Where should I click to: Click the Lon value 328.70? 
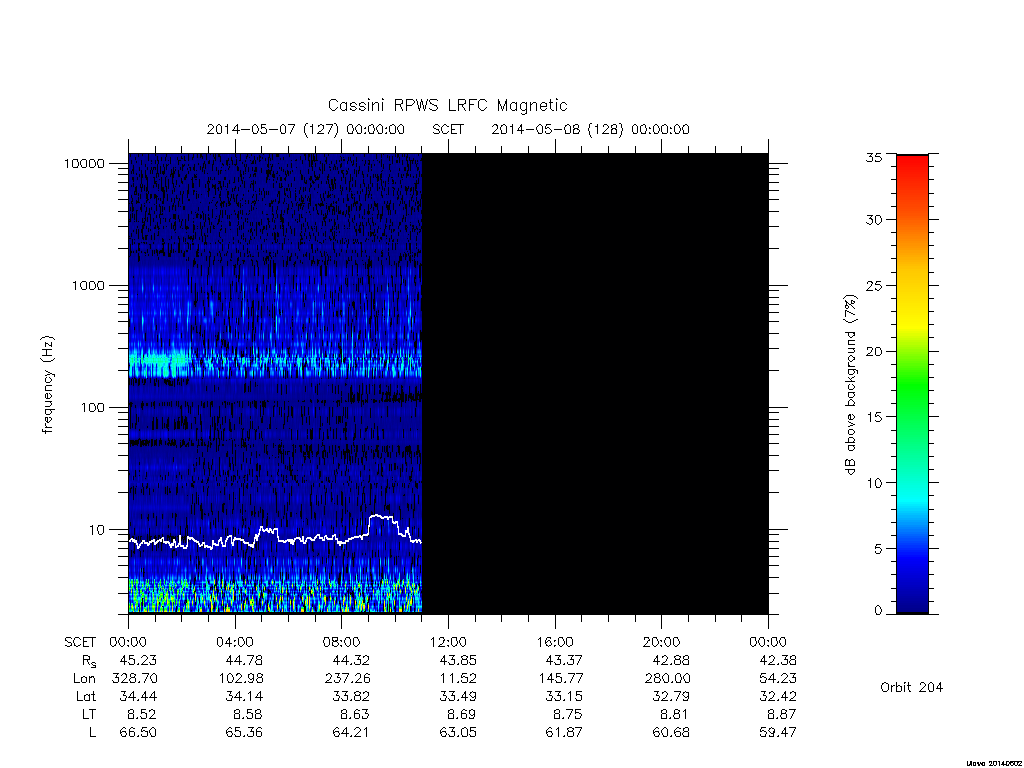(x=135, y=679)
